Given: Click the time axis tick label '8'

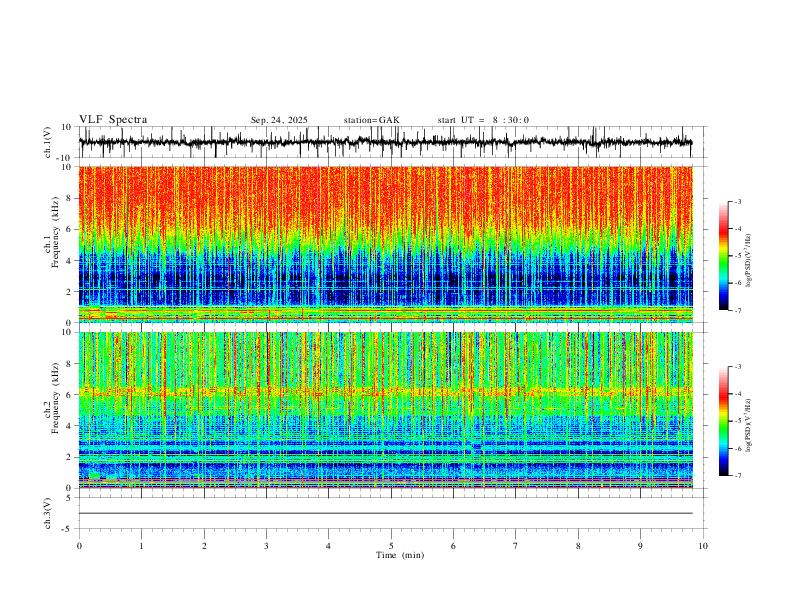Looking at the screenshot, I should [x=578, y=546].
